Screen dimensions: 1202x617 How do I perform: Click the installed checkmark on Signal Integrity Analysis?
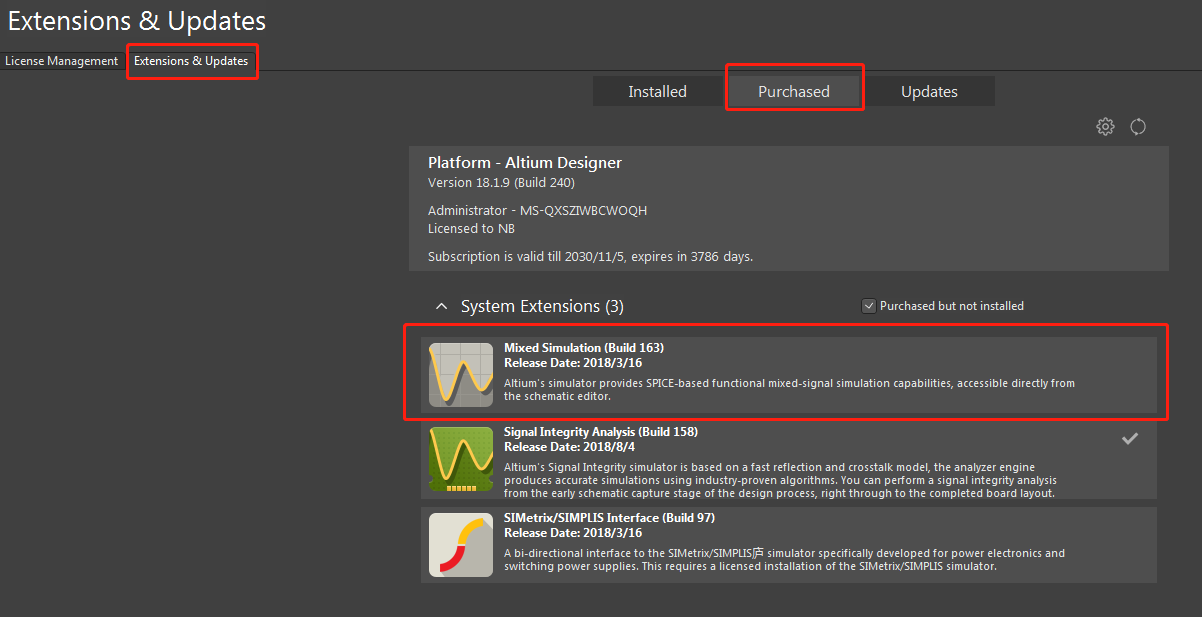1130,438
